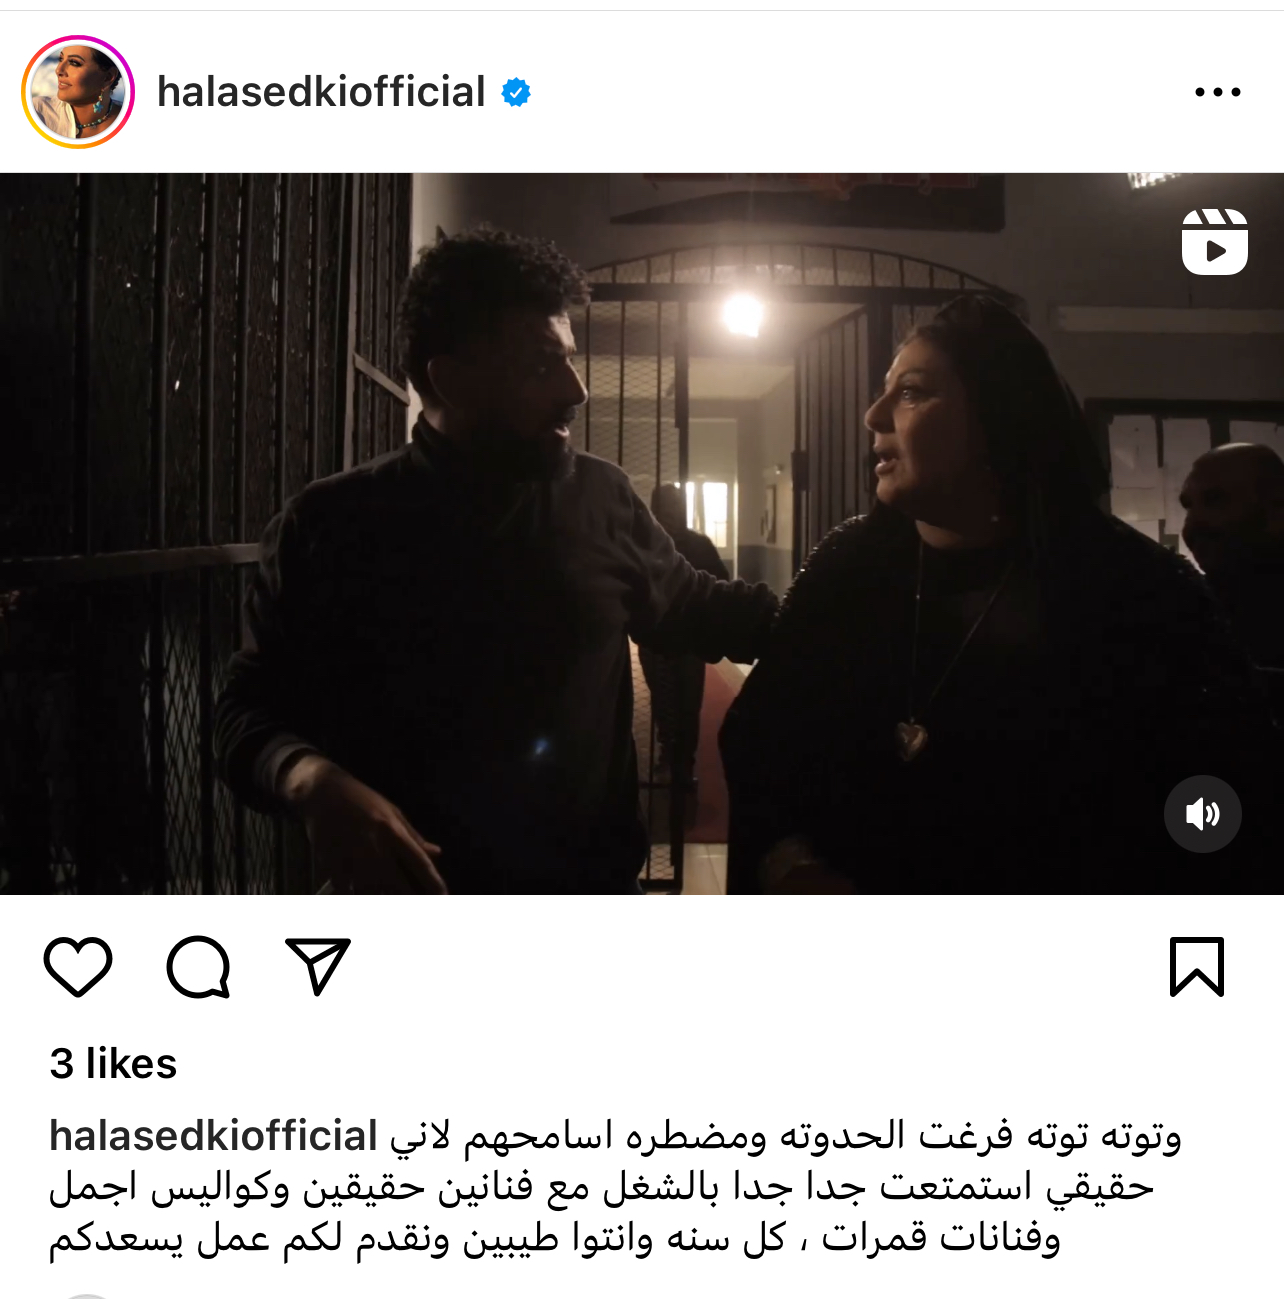Share the post using the paper plane icon
1284x1299 pixels.
(x=318, y=966)
